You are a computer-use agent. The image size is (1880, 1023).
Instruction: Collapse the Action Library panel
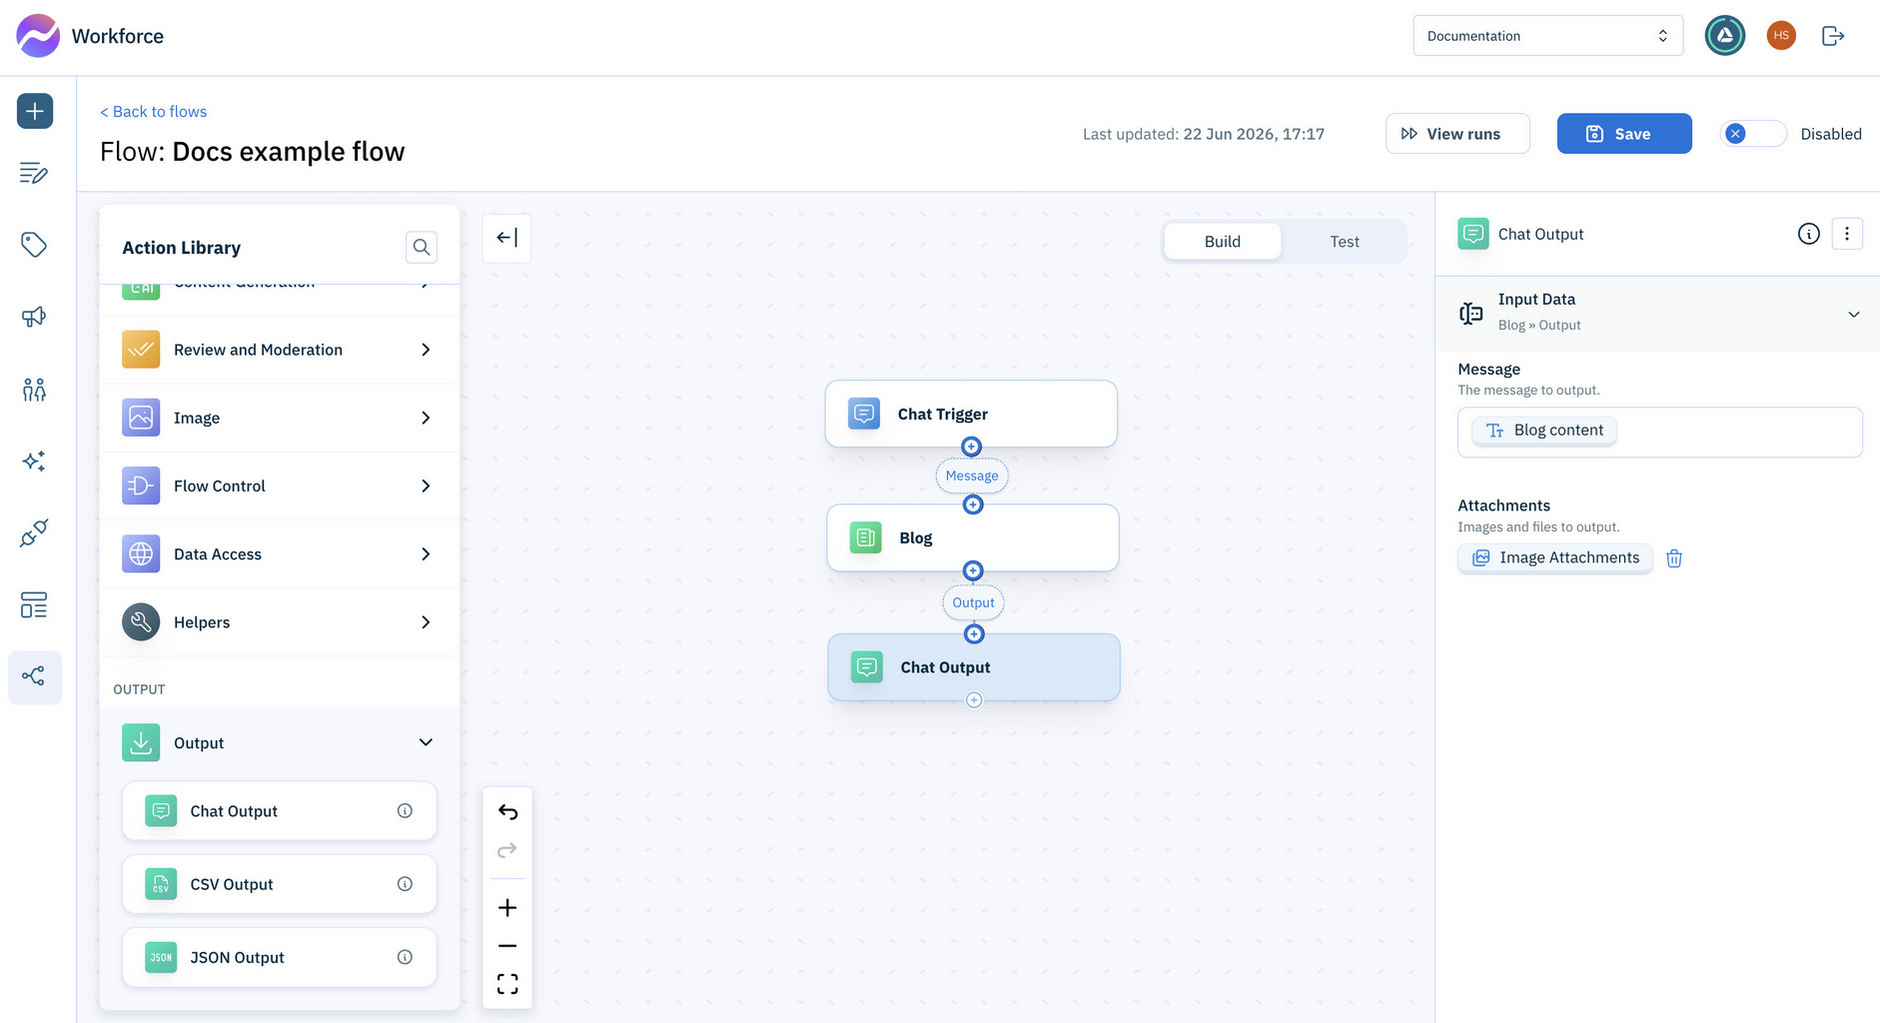[507, 238]
